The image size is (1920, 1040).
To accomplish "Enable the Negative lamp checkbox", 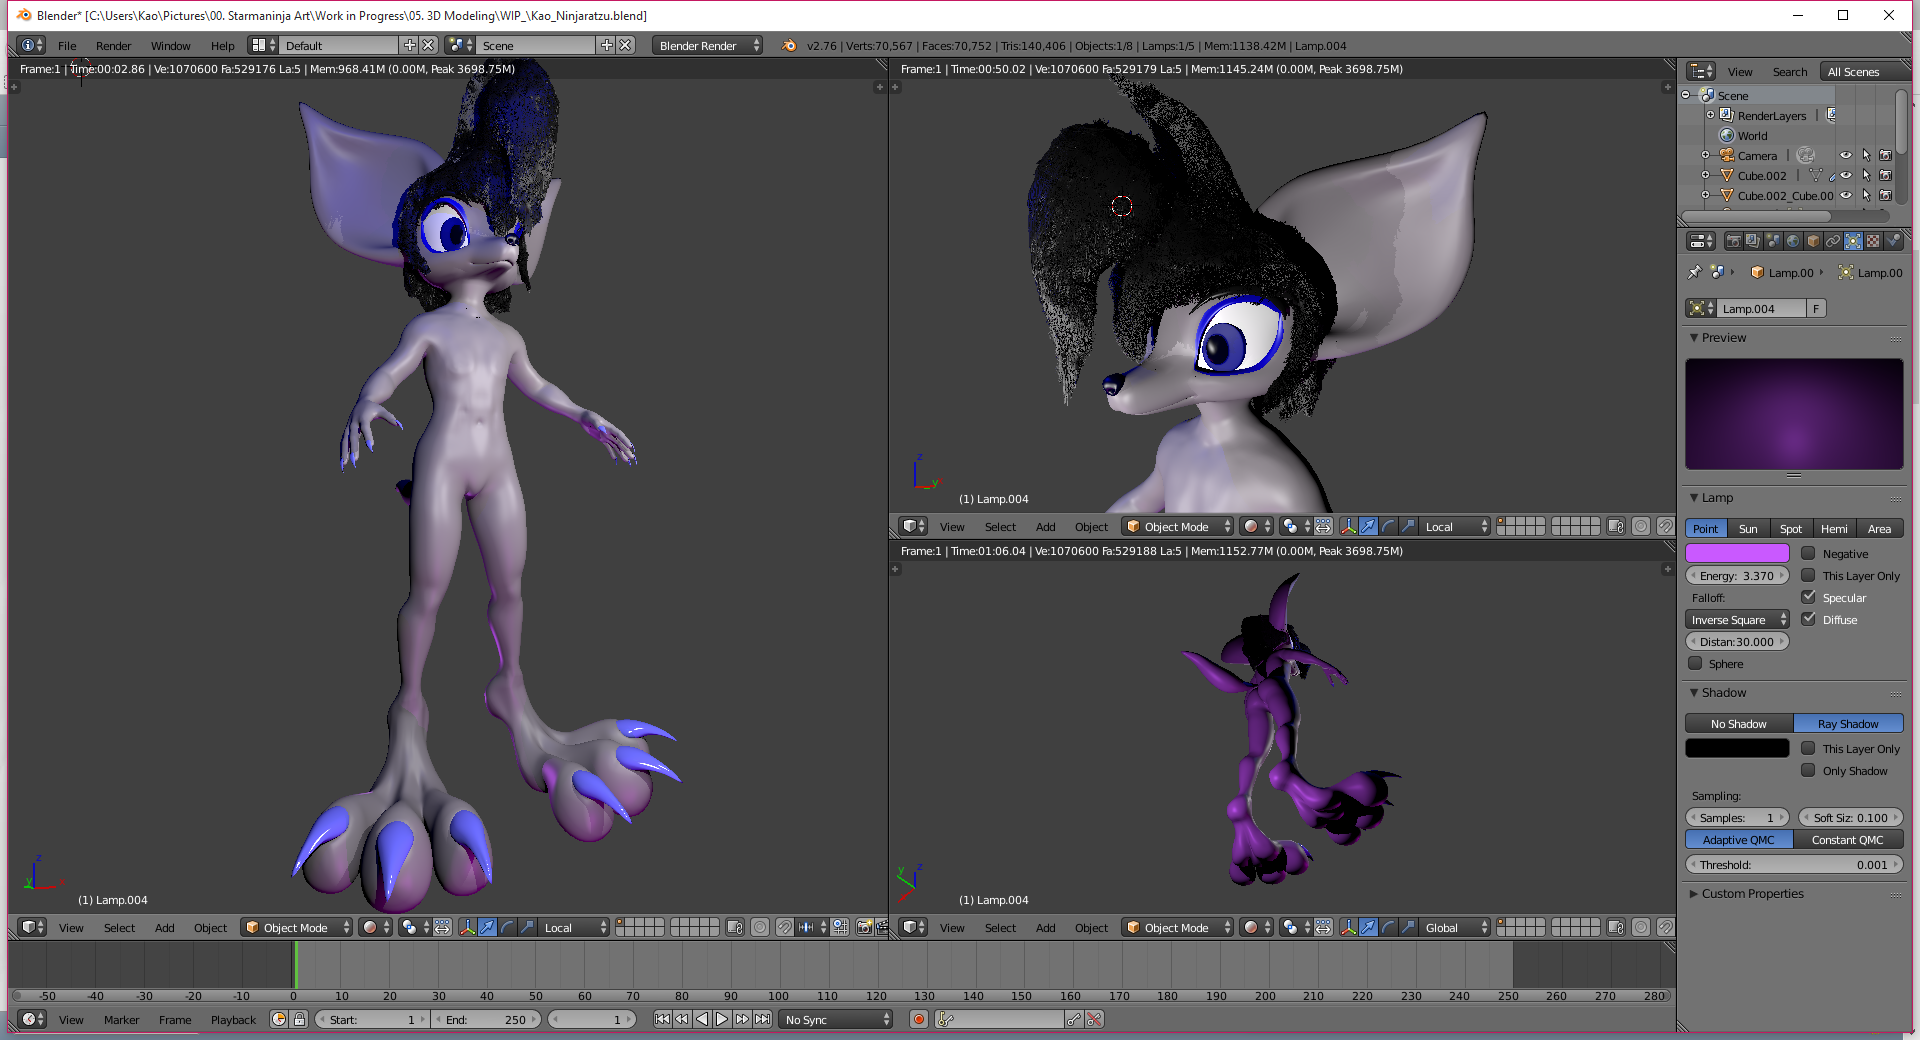I will coord(1808,553).
